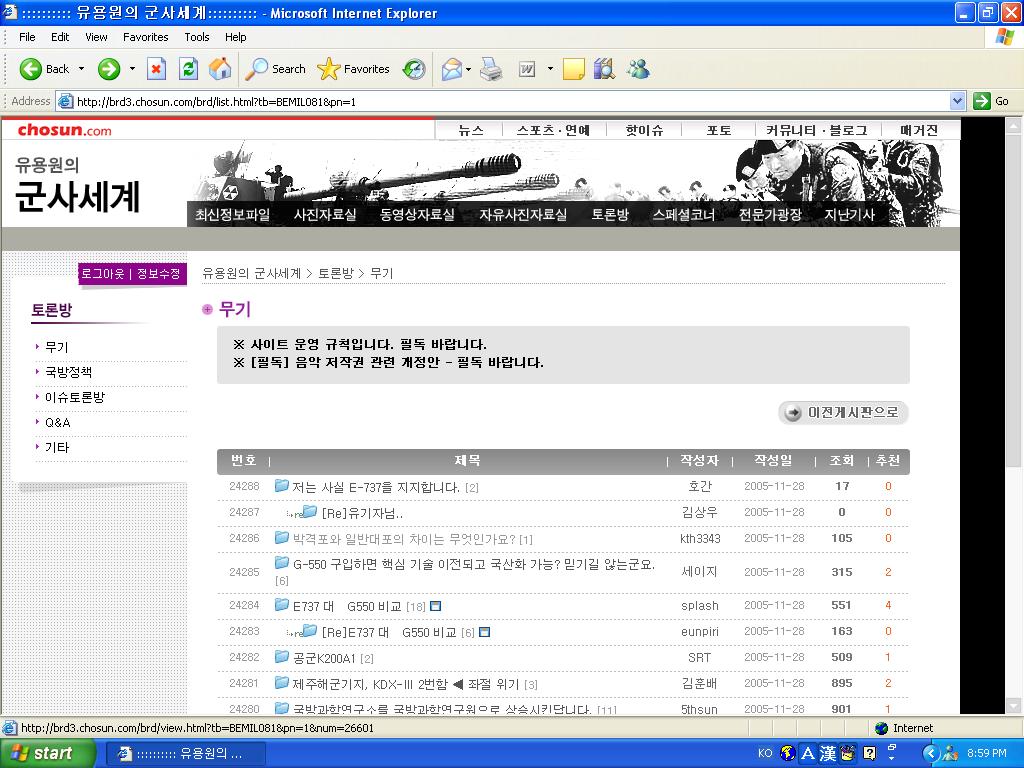The height and width of the screenshot is (768, 1024).
Task: Open the Search panel with the magnifier icon
Action: pyautogui.click(x=262, y=69)
